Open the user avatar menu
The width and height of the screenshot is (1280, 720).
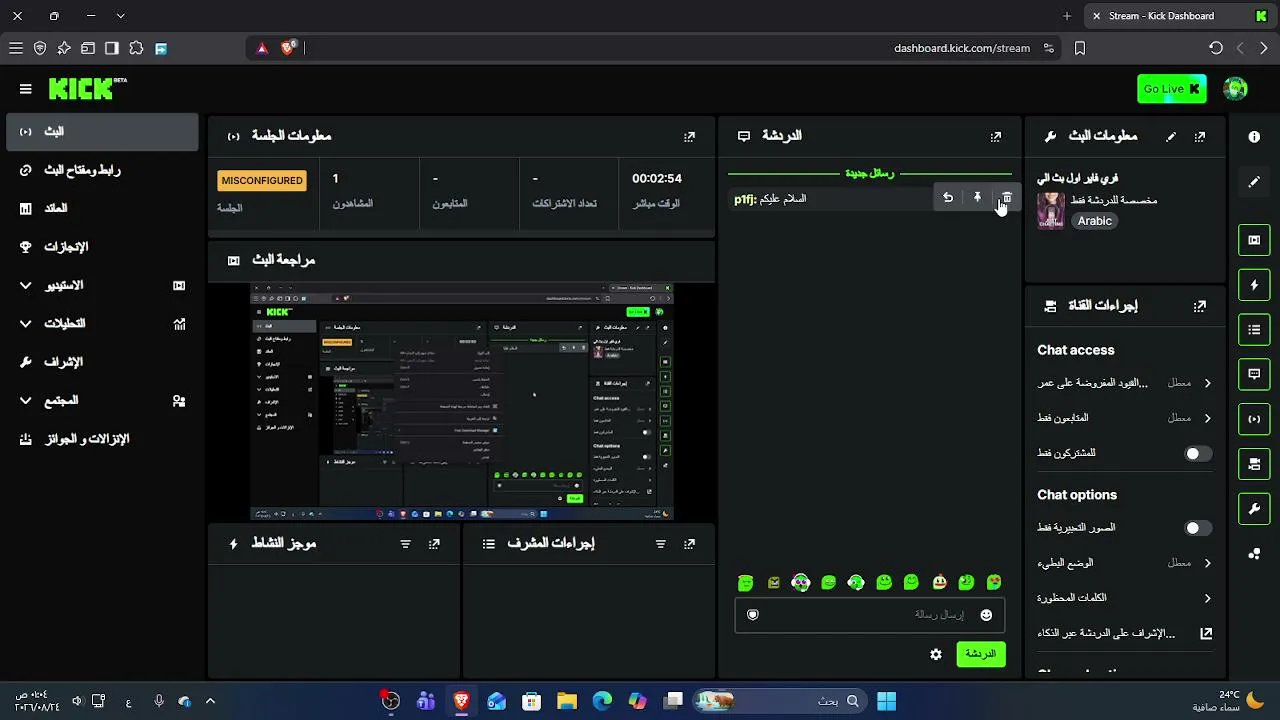click(1235, 89)
